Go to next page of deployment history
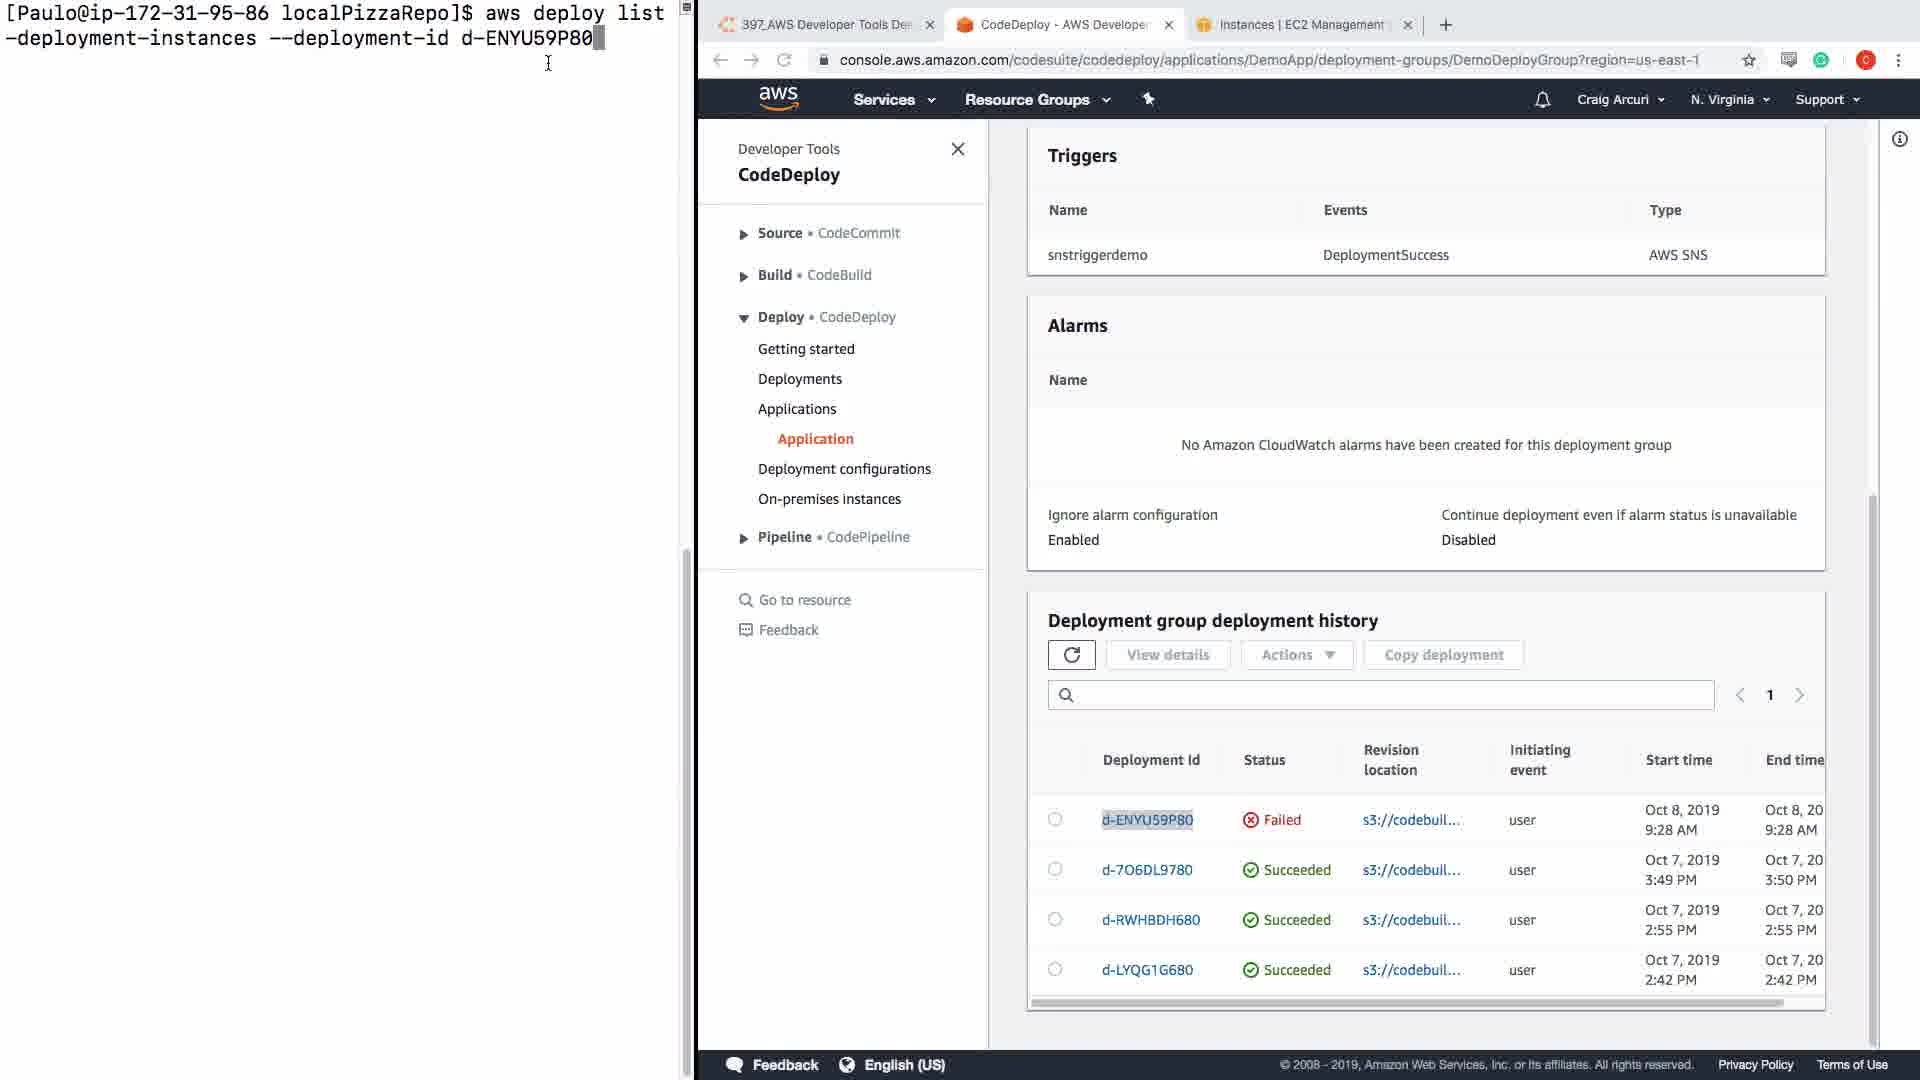Image resolution: width=1920 pixels, height=1080 pixels. coord(1799,695)
